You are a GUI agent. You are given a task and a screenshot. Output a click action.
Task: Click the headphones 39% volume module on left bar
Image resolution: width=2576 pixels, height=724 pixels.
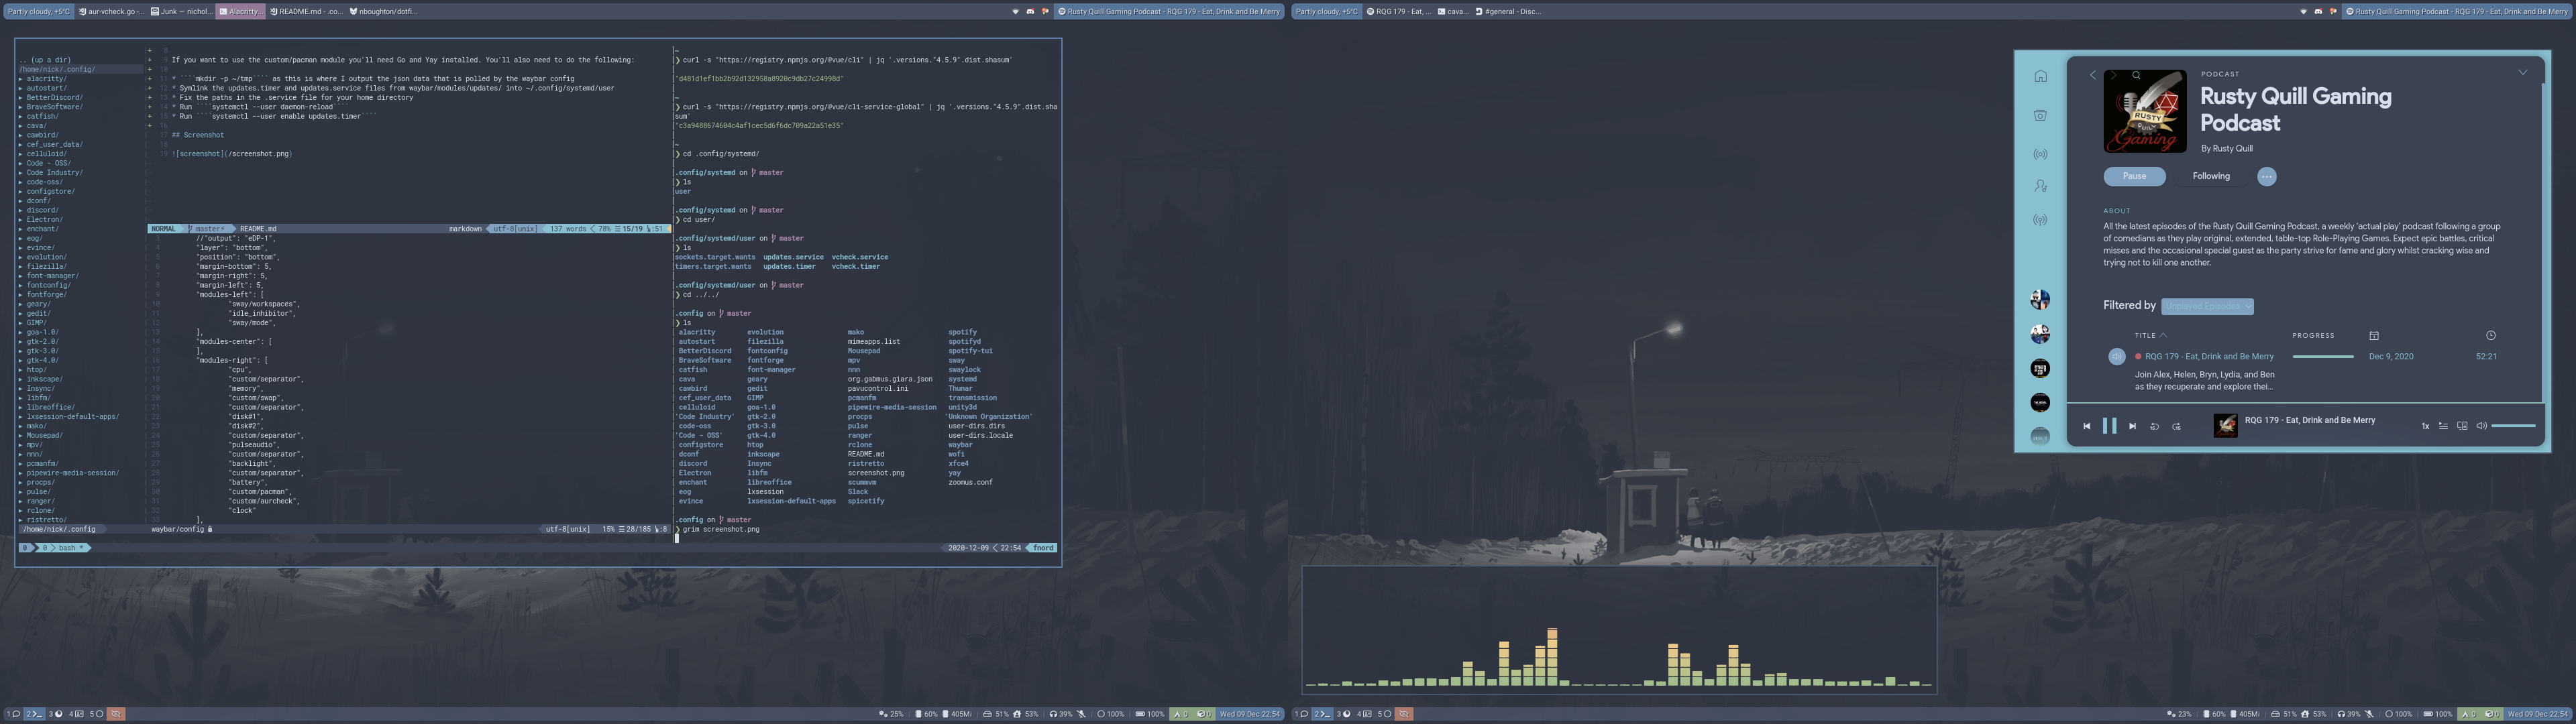1061,714
